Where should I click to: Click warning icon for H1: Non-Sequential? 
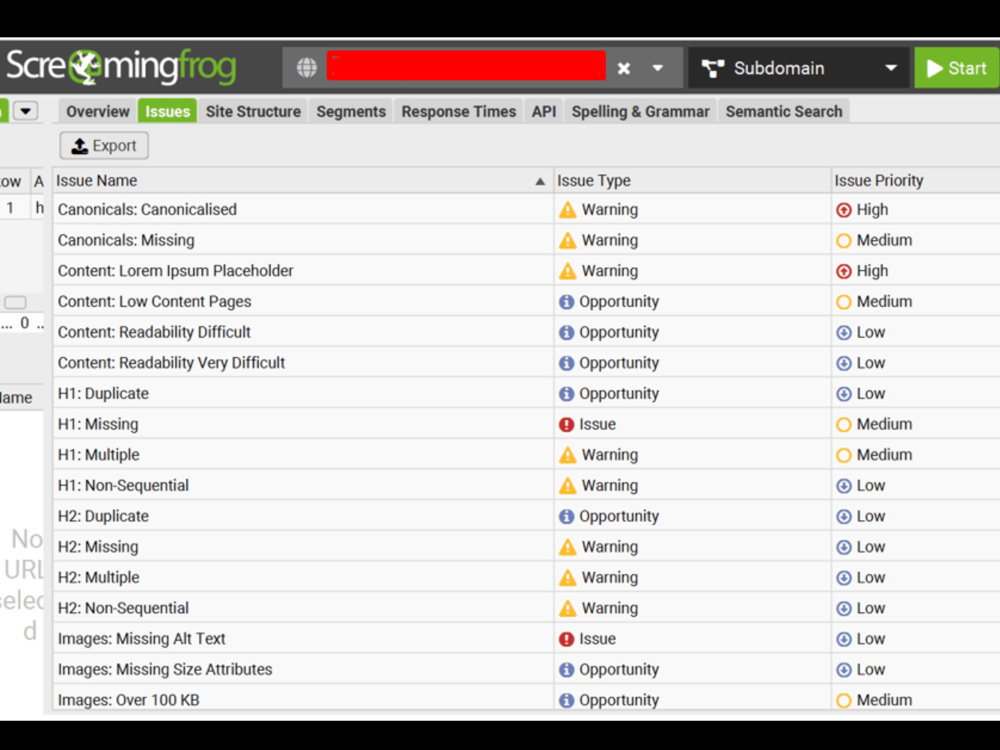(567, 485)
